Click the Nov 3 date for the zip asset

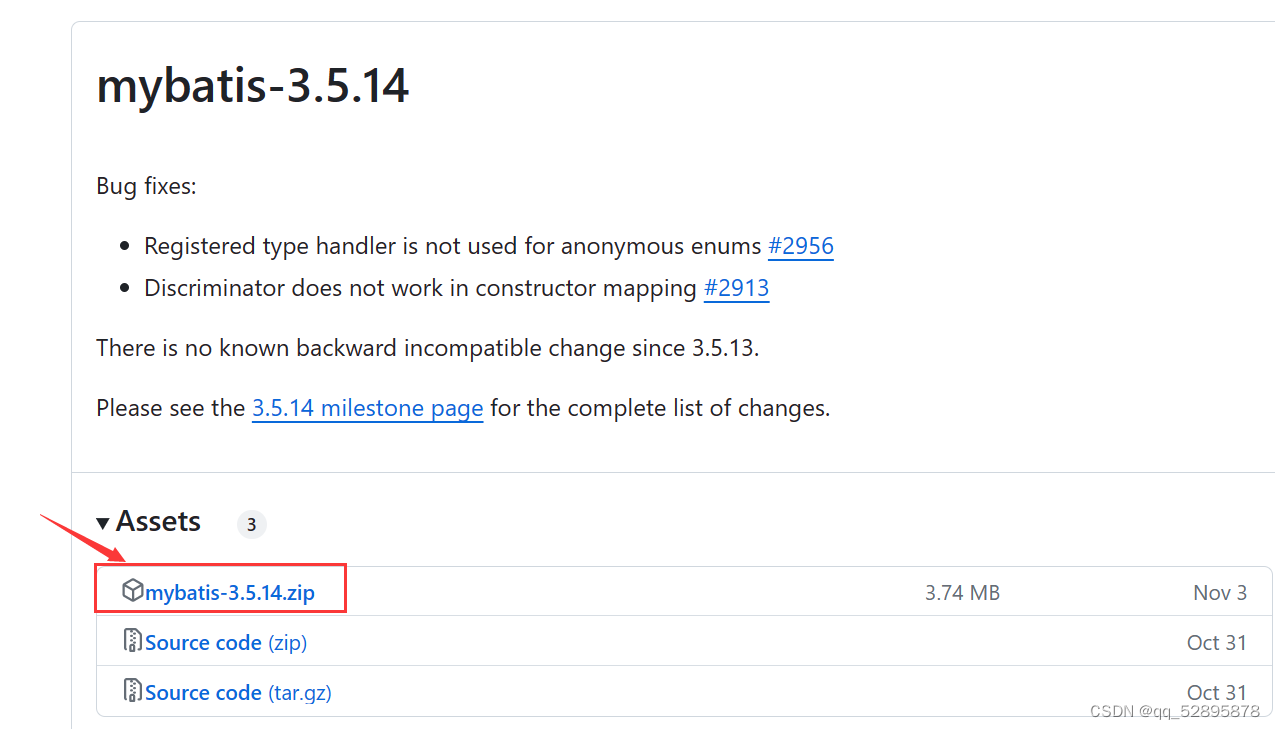1219,592
